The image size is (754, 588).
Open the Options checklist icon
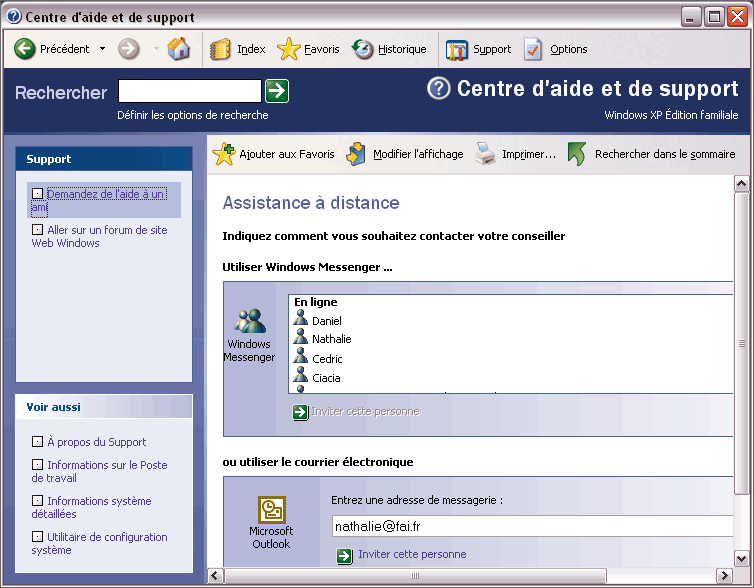[533, 49]
